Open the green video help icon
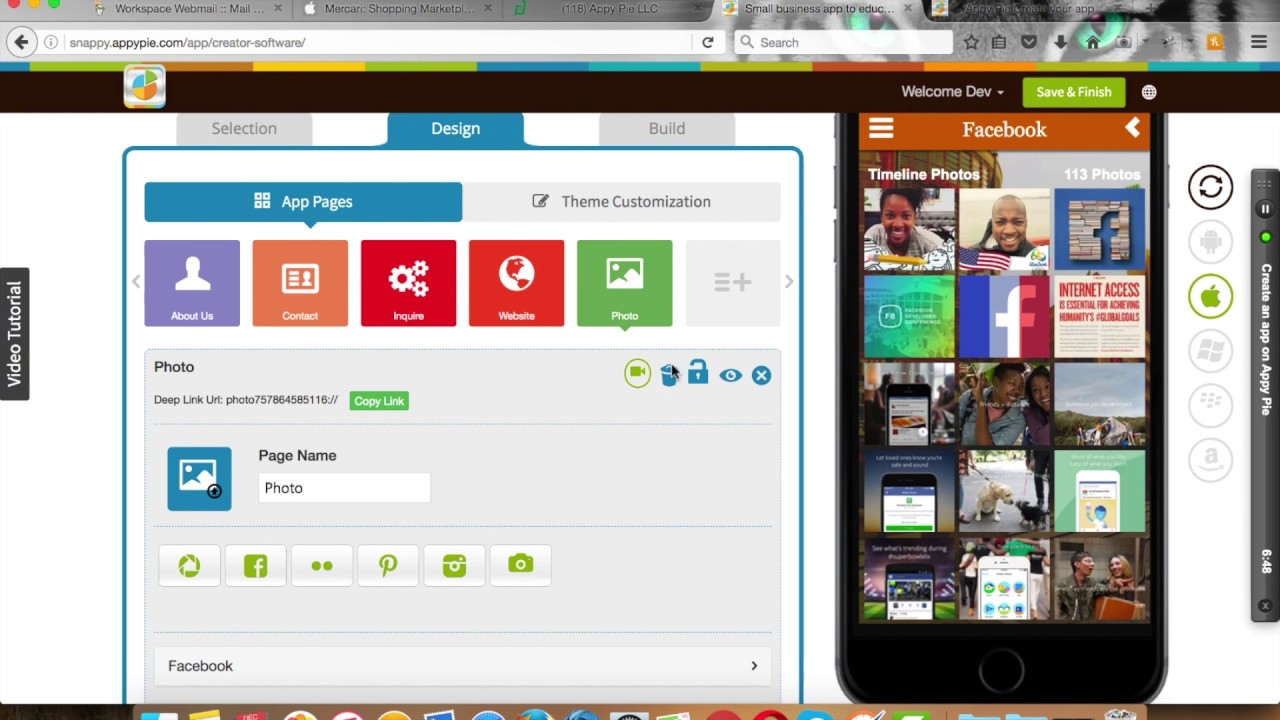1280x720 pixels. point(637,373)
